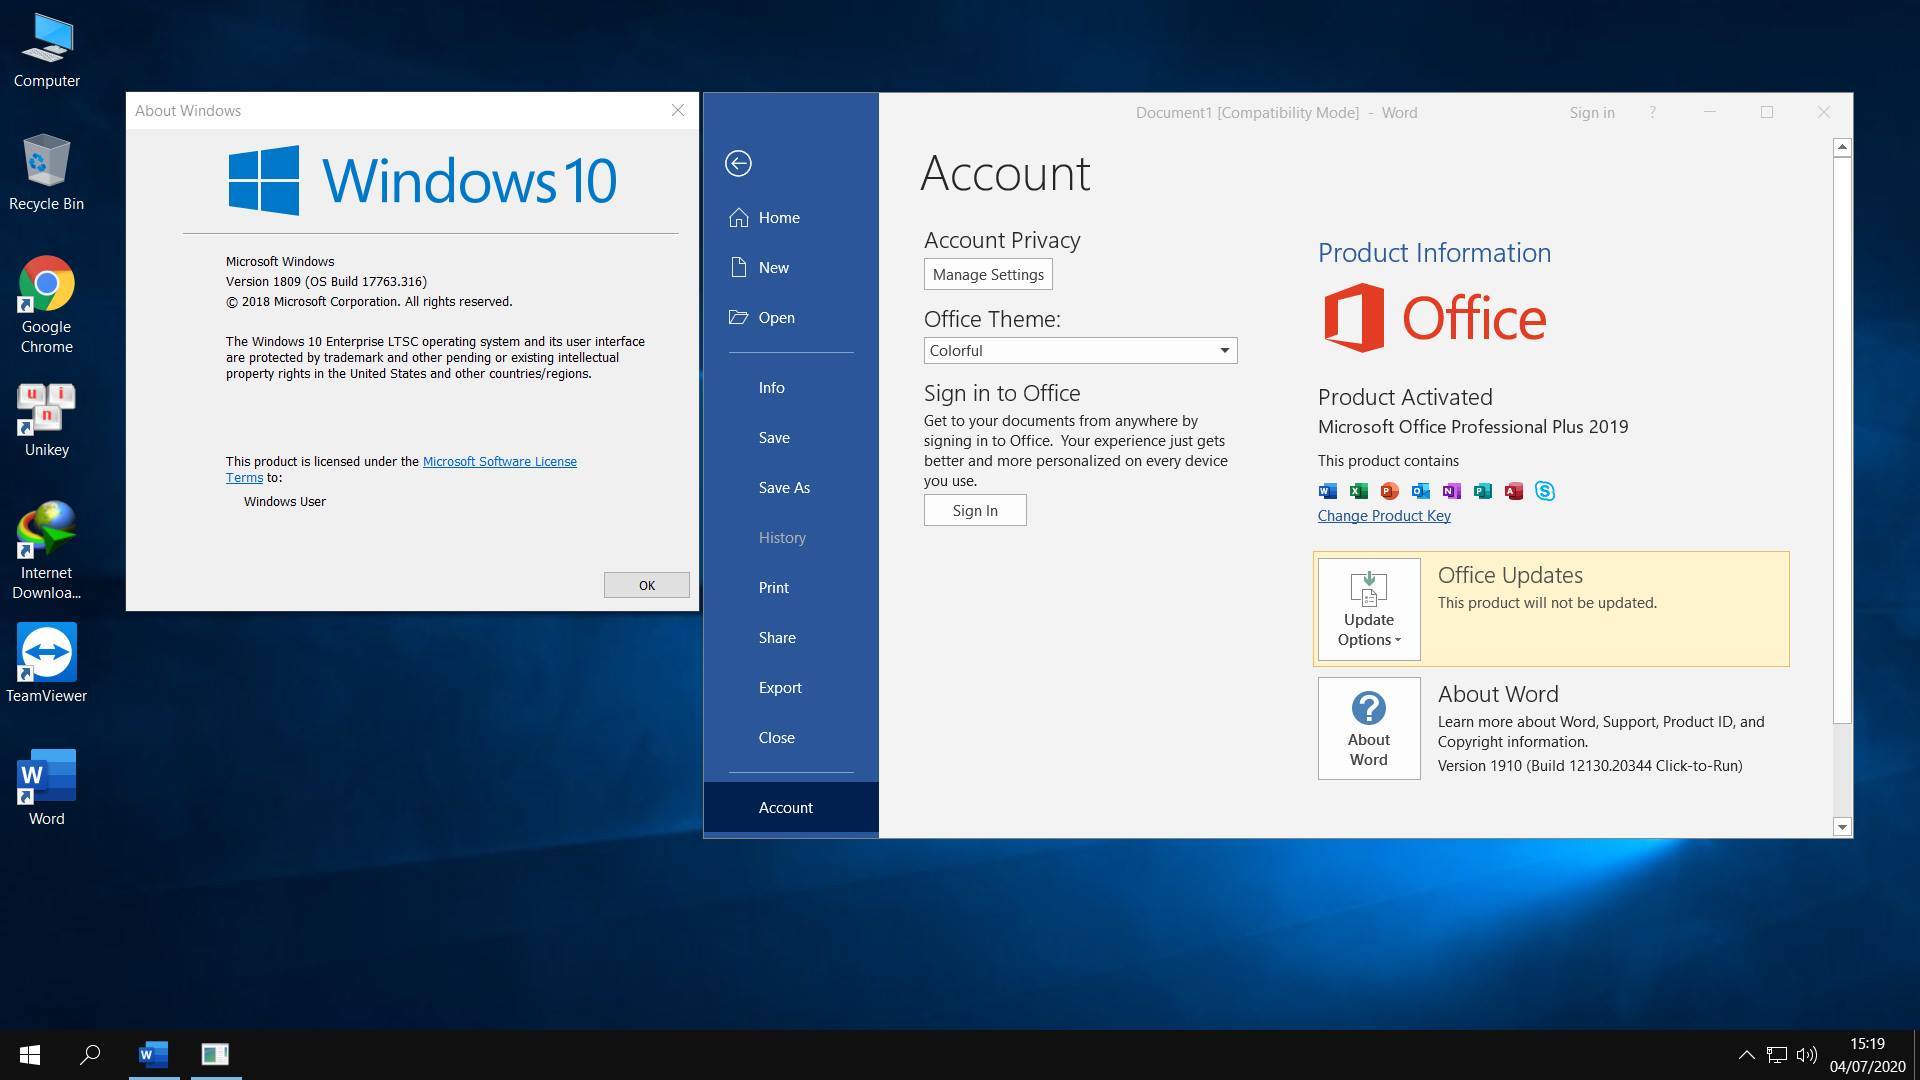Switch to Word on the taskbar
Viewport: 1920px width, 1080px height.
154,1054
